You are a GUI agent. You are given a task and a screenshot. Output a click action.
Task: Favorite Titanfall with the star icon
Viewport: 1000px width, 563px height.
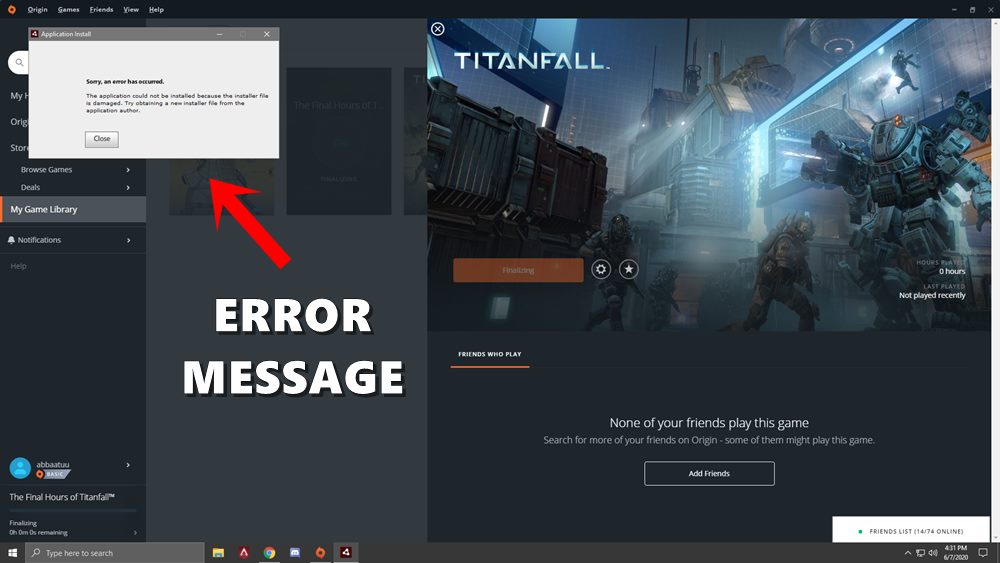coord(629,270)
